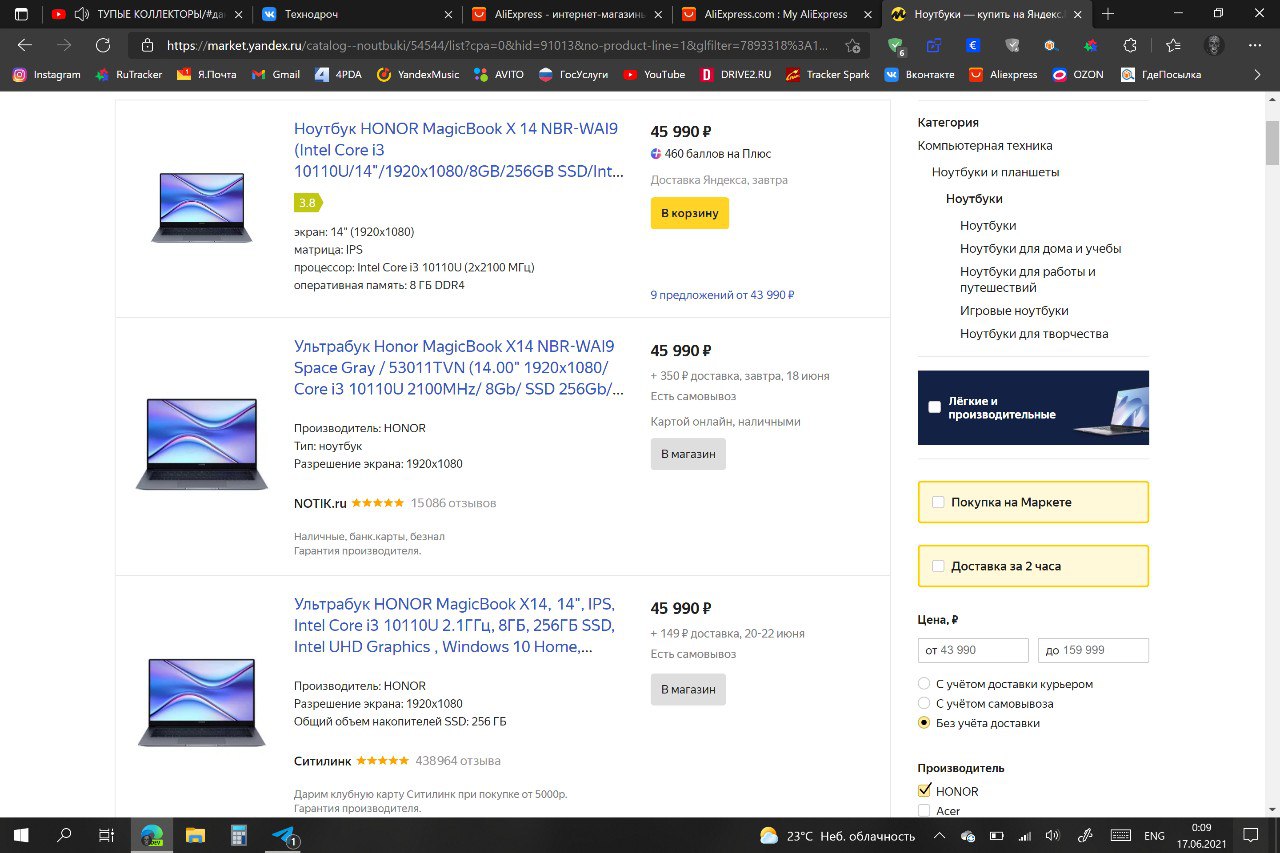Open YandexMusic bookmark
The height and width of the screenshot is (853, 1280).
[418, 74]
